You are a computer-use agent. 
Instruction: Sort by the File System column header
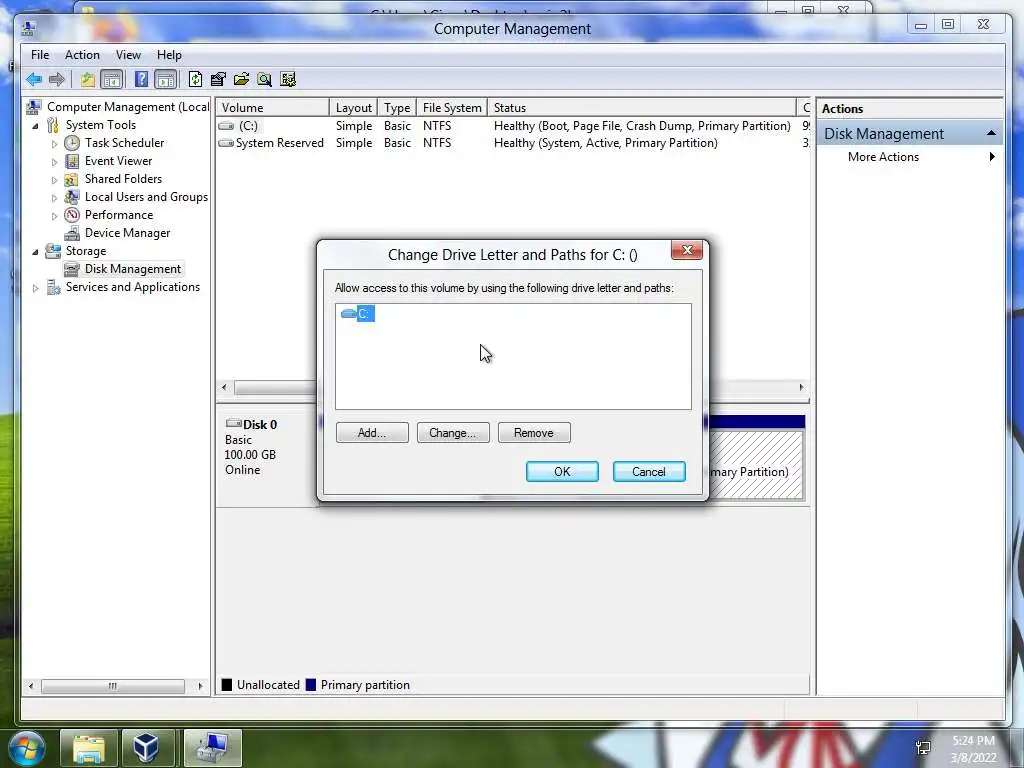coord(452,107)
